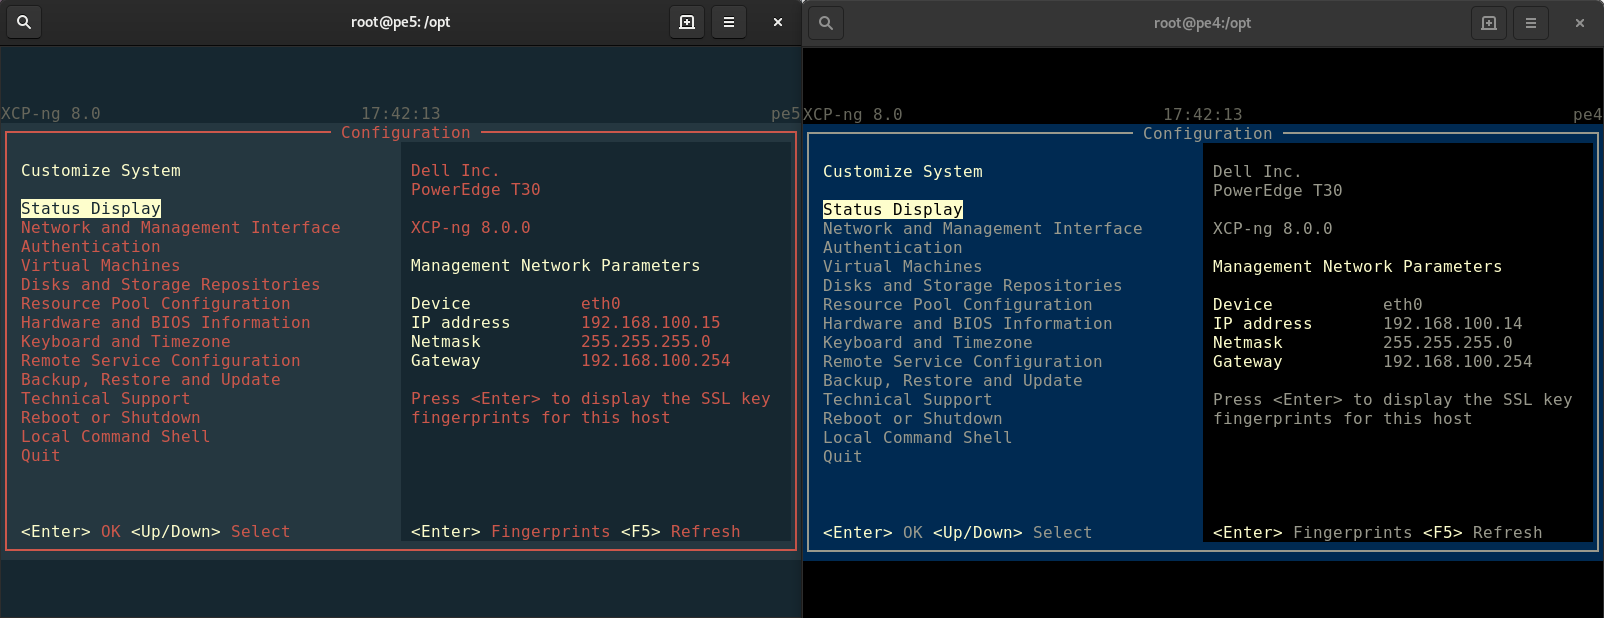Image resolution: width=1604 pixels, height=618 pixels.
Task: Select Backup, Restore and Update on pe4
Action: [953, 380]
